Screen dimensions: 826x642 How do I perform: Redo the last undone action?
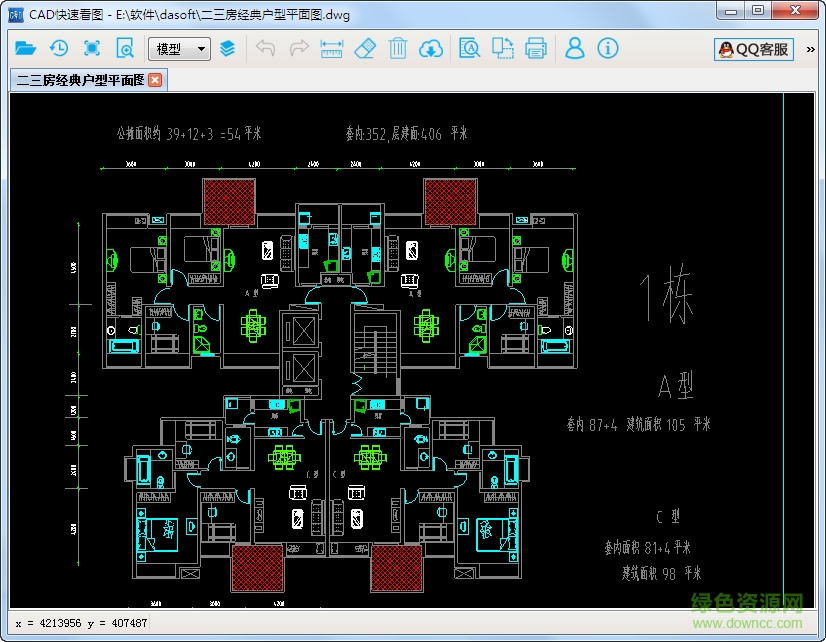pos(298,48)
